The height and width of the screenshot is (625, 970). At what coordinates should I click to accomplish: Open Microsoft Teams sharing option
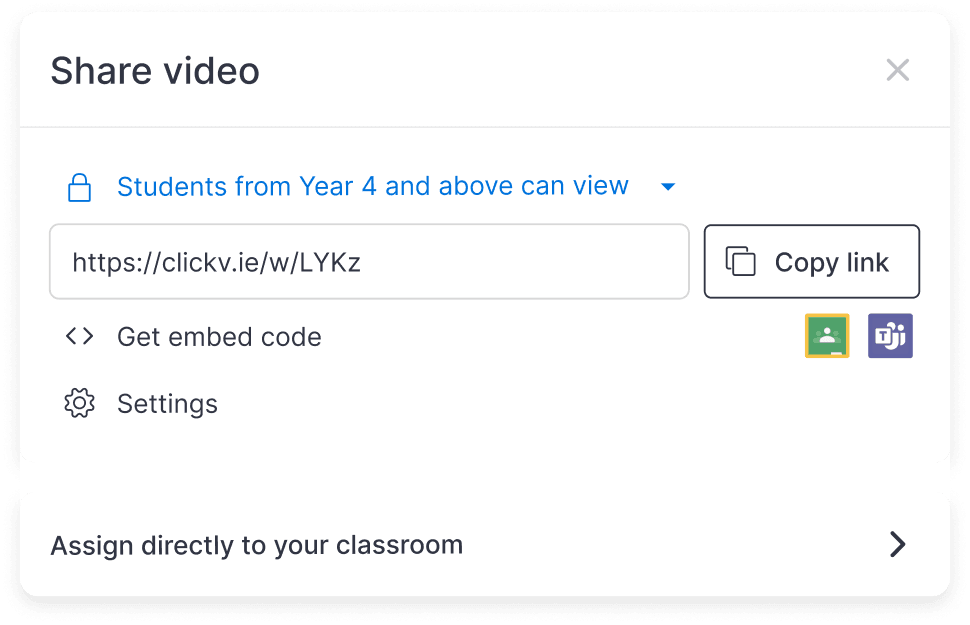[889, 336]
